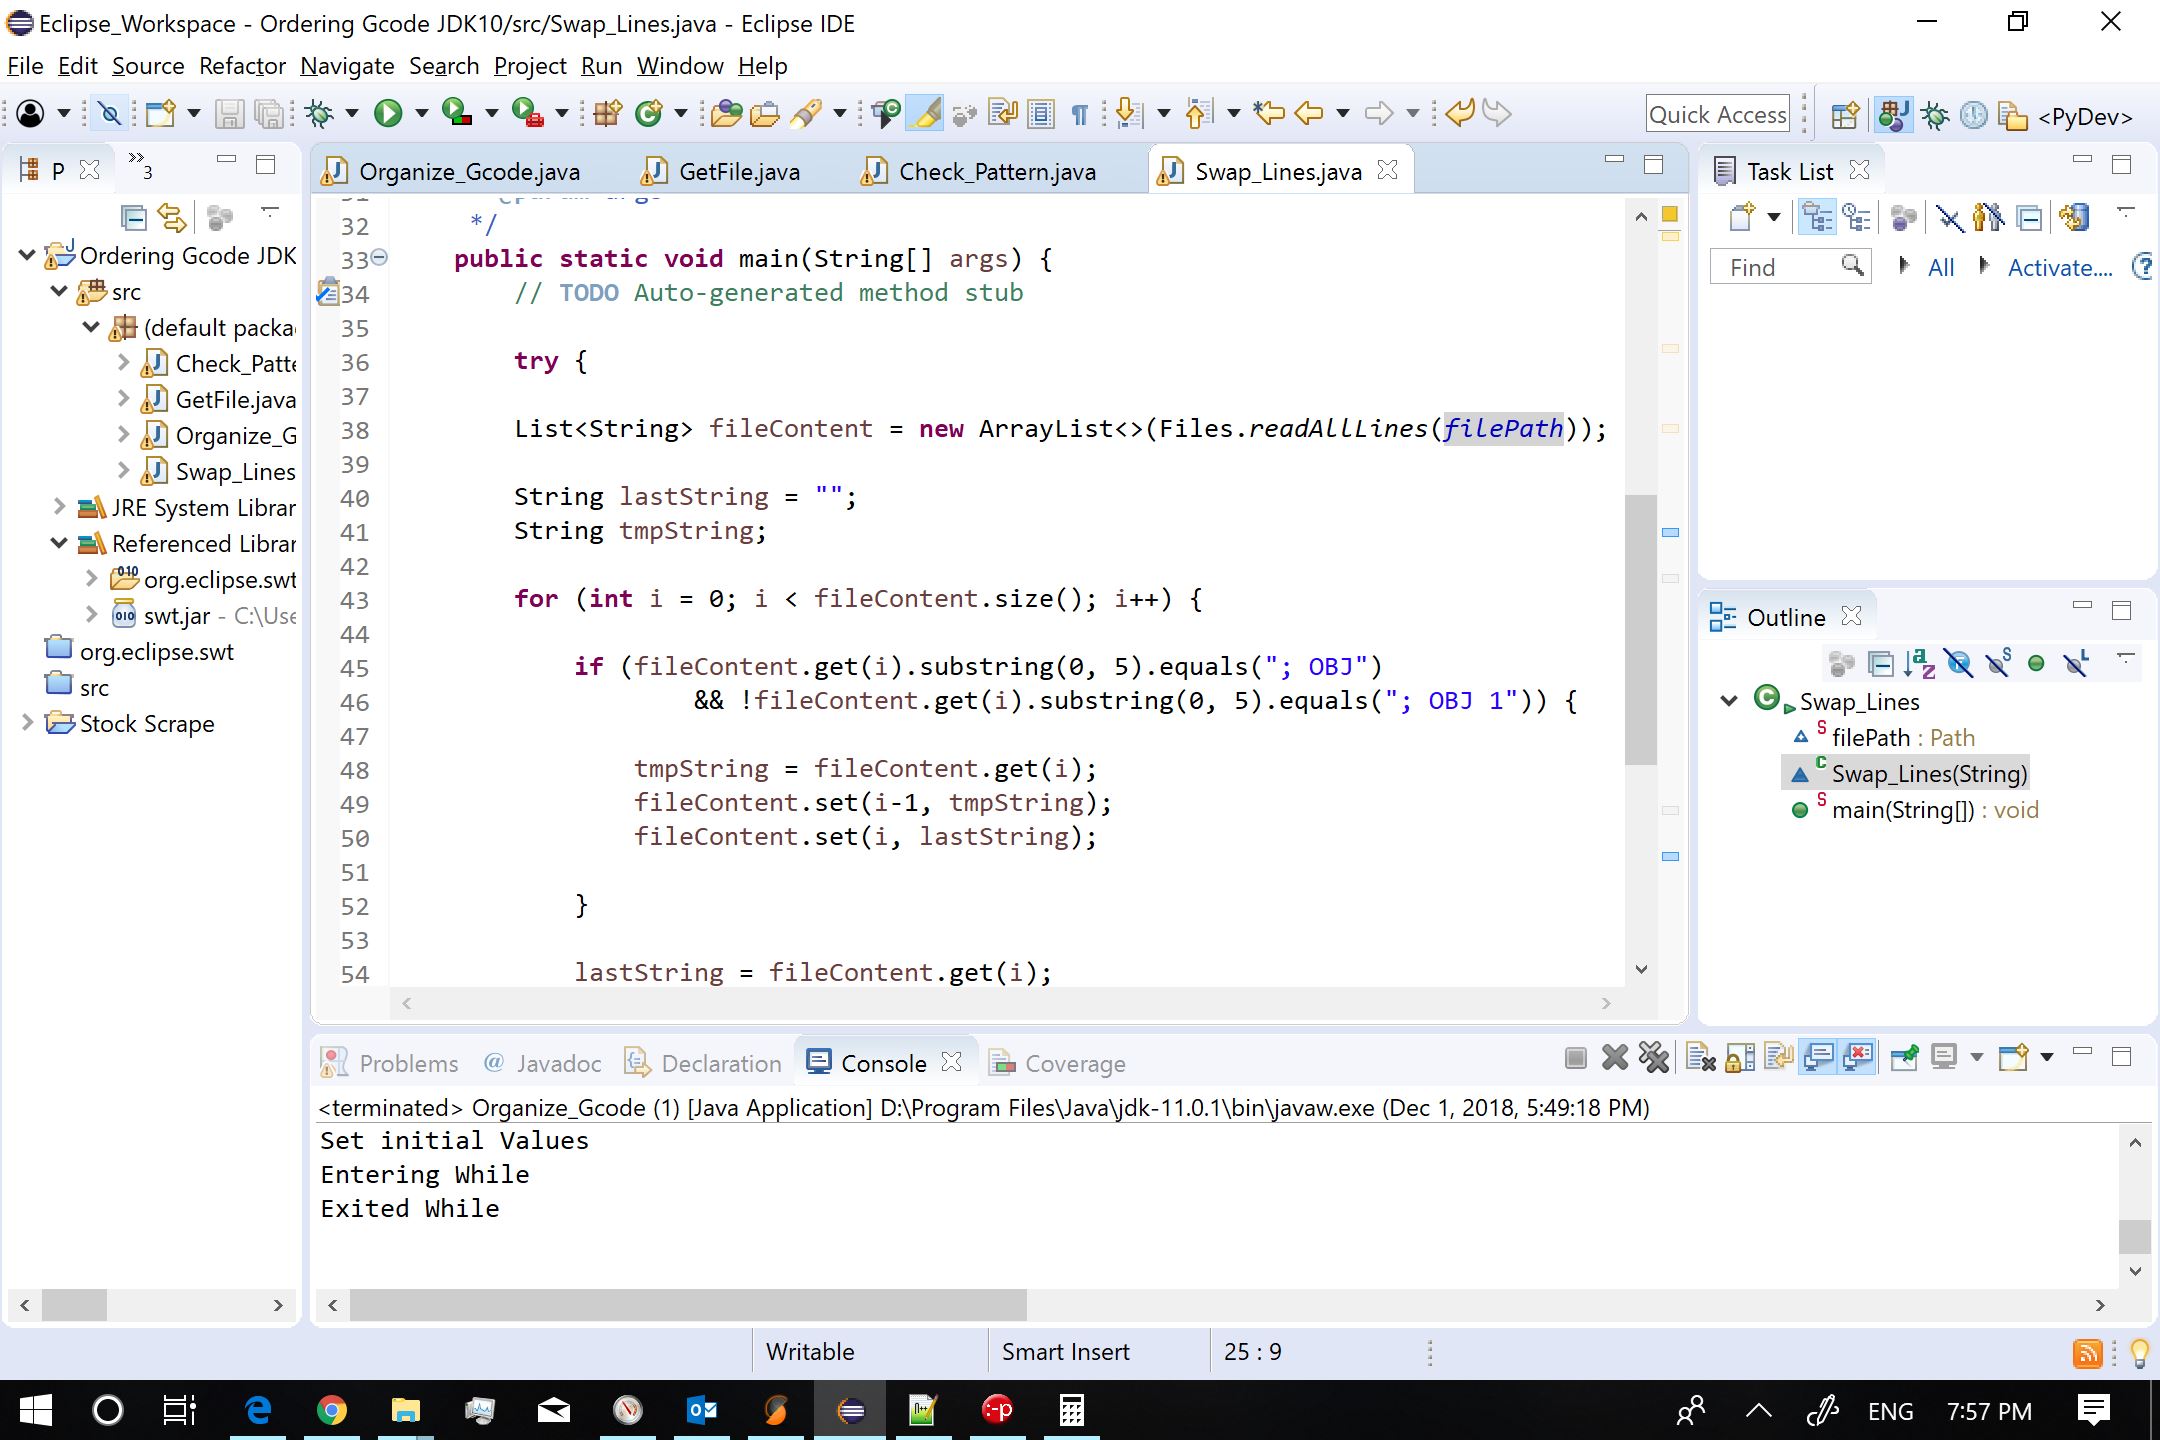Sort the Outline members alphabetically
Image resolution: width=2160 pixels, height=1440 pixels.
1919,663
